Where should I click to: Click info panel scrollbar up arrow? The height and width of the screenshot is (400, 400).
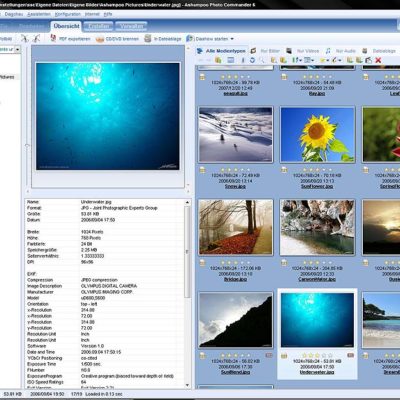point(187,202)
